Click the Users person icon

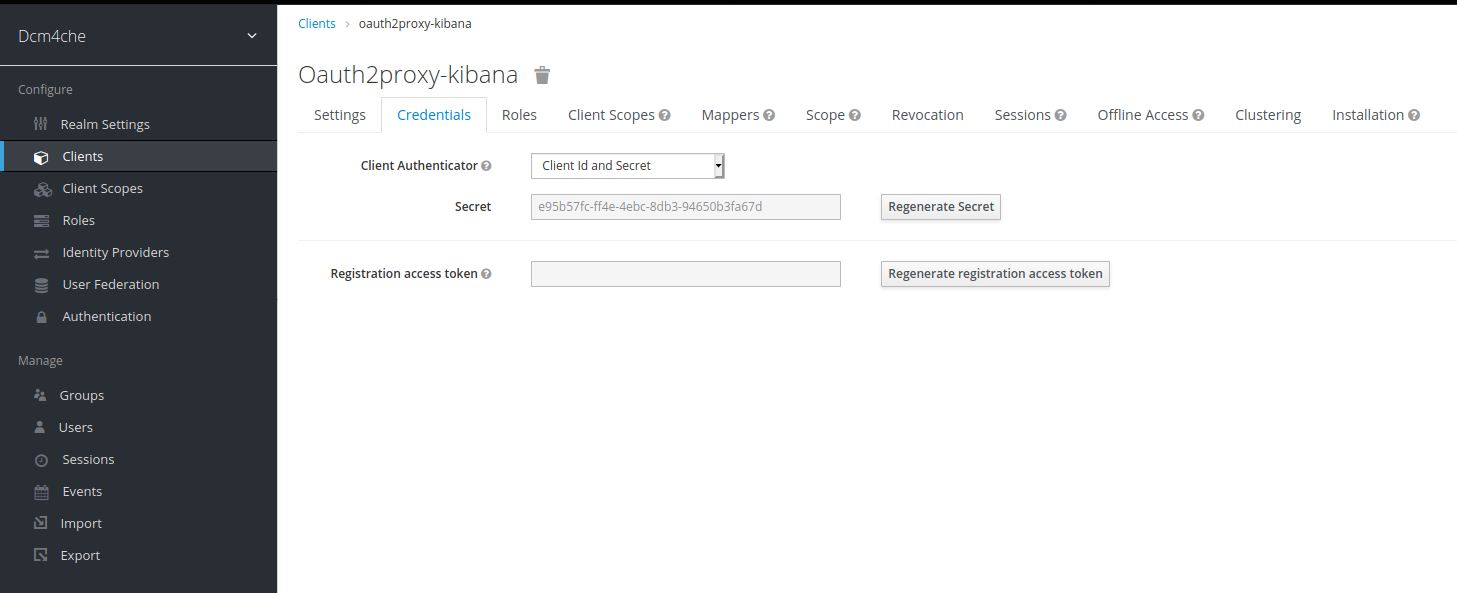pyautogui.click(x=40, y=427)
